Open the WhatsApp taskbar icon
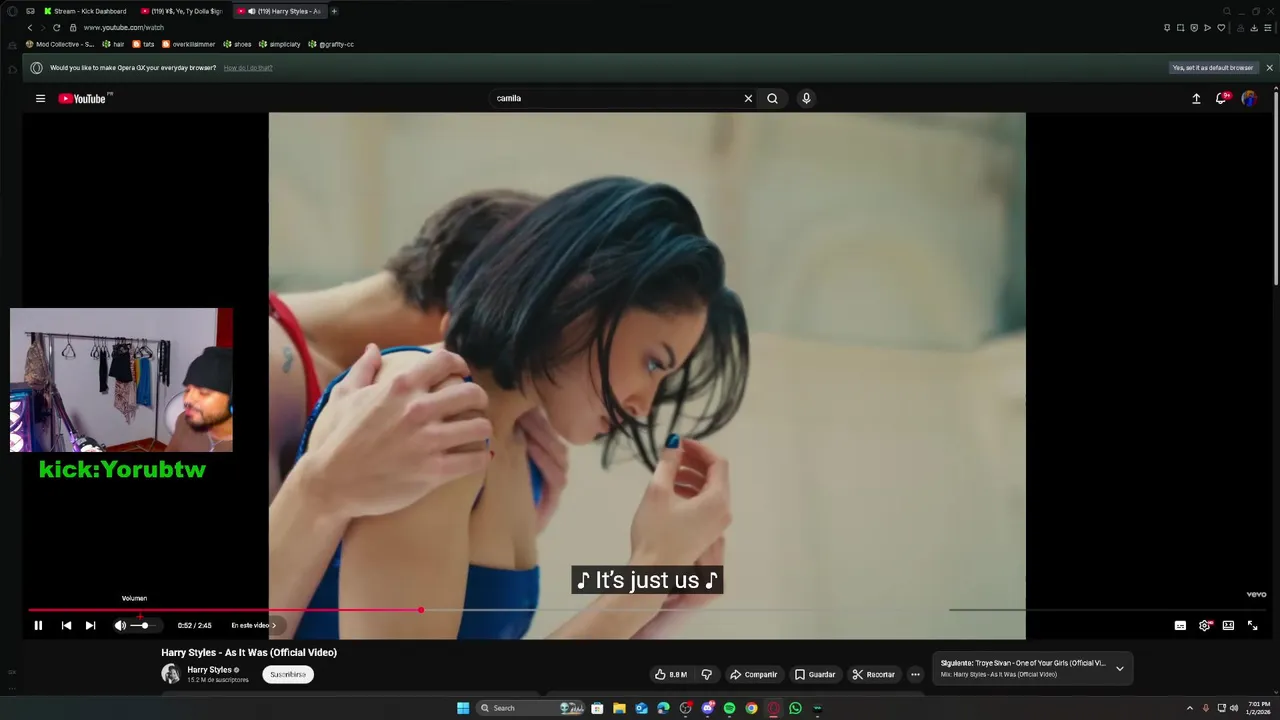Screen dimensions: 1280x720 pos(795,708)
